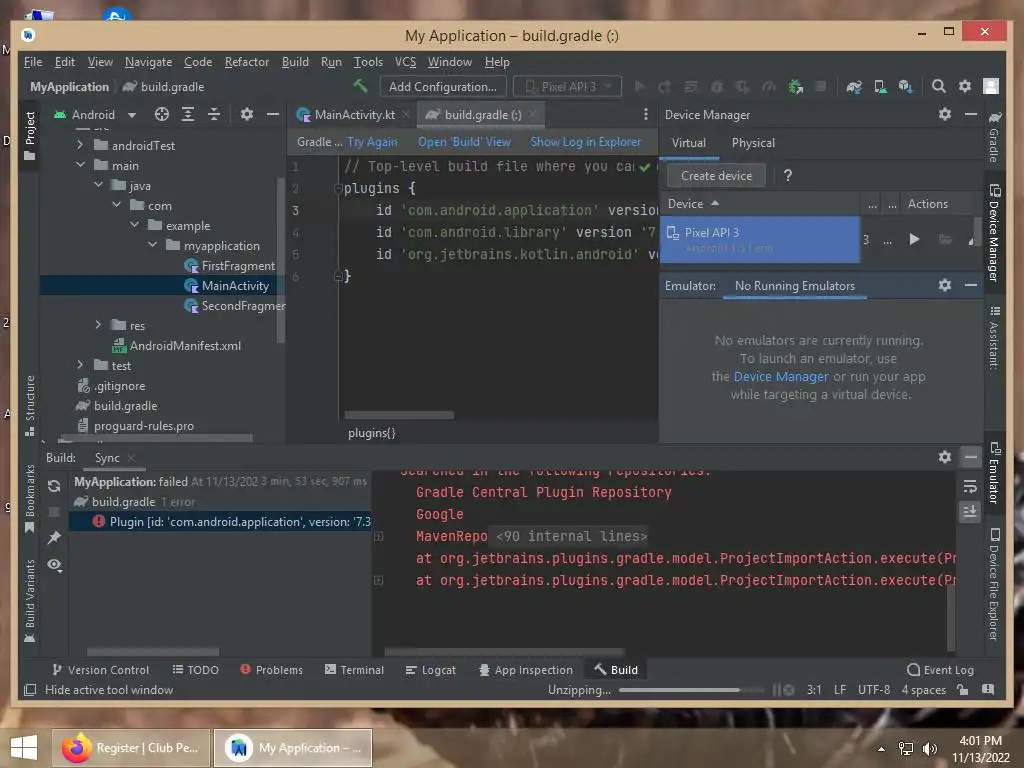Screen dimensions: 1024x768
Task: Click the Device Manager link in emulator text
Action: coord(781,377)
